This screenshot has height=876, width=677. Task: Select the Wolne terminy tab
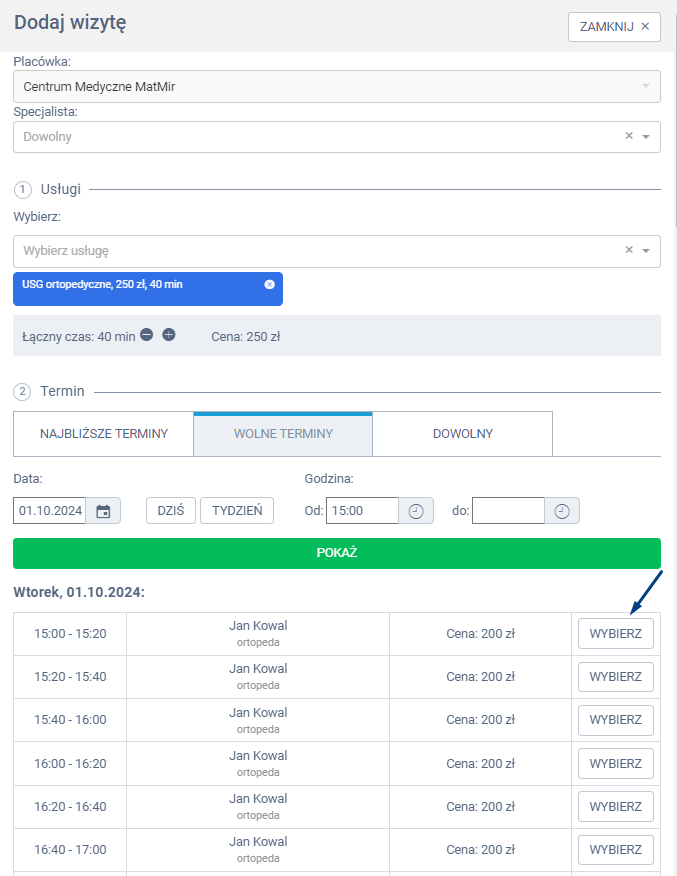(x=283, y=434)
